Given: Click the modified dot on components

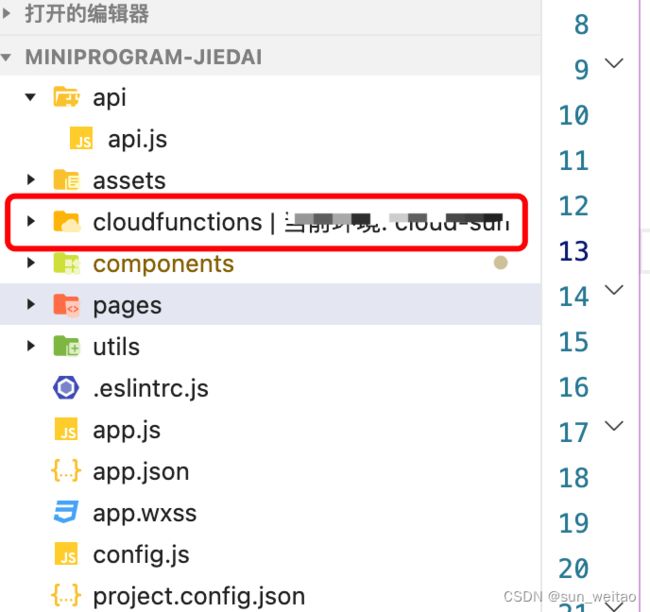Looking at the screenshot, I should [500, 262].
